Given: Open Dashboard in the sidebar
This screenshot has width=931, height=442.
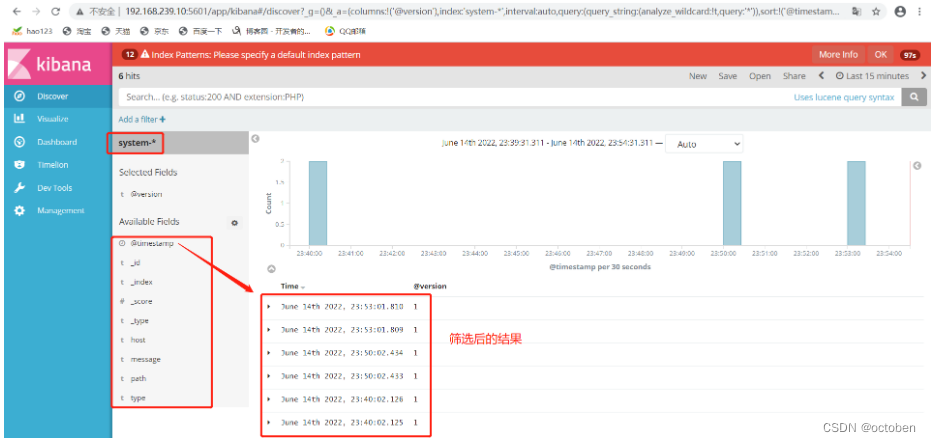Looking at the screenshot, I should pos(57,142).
